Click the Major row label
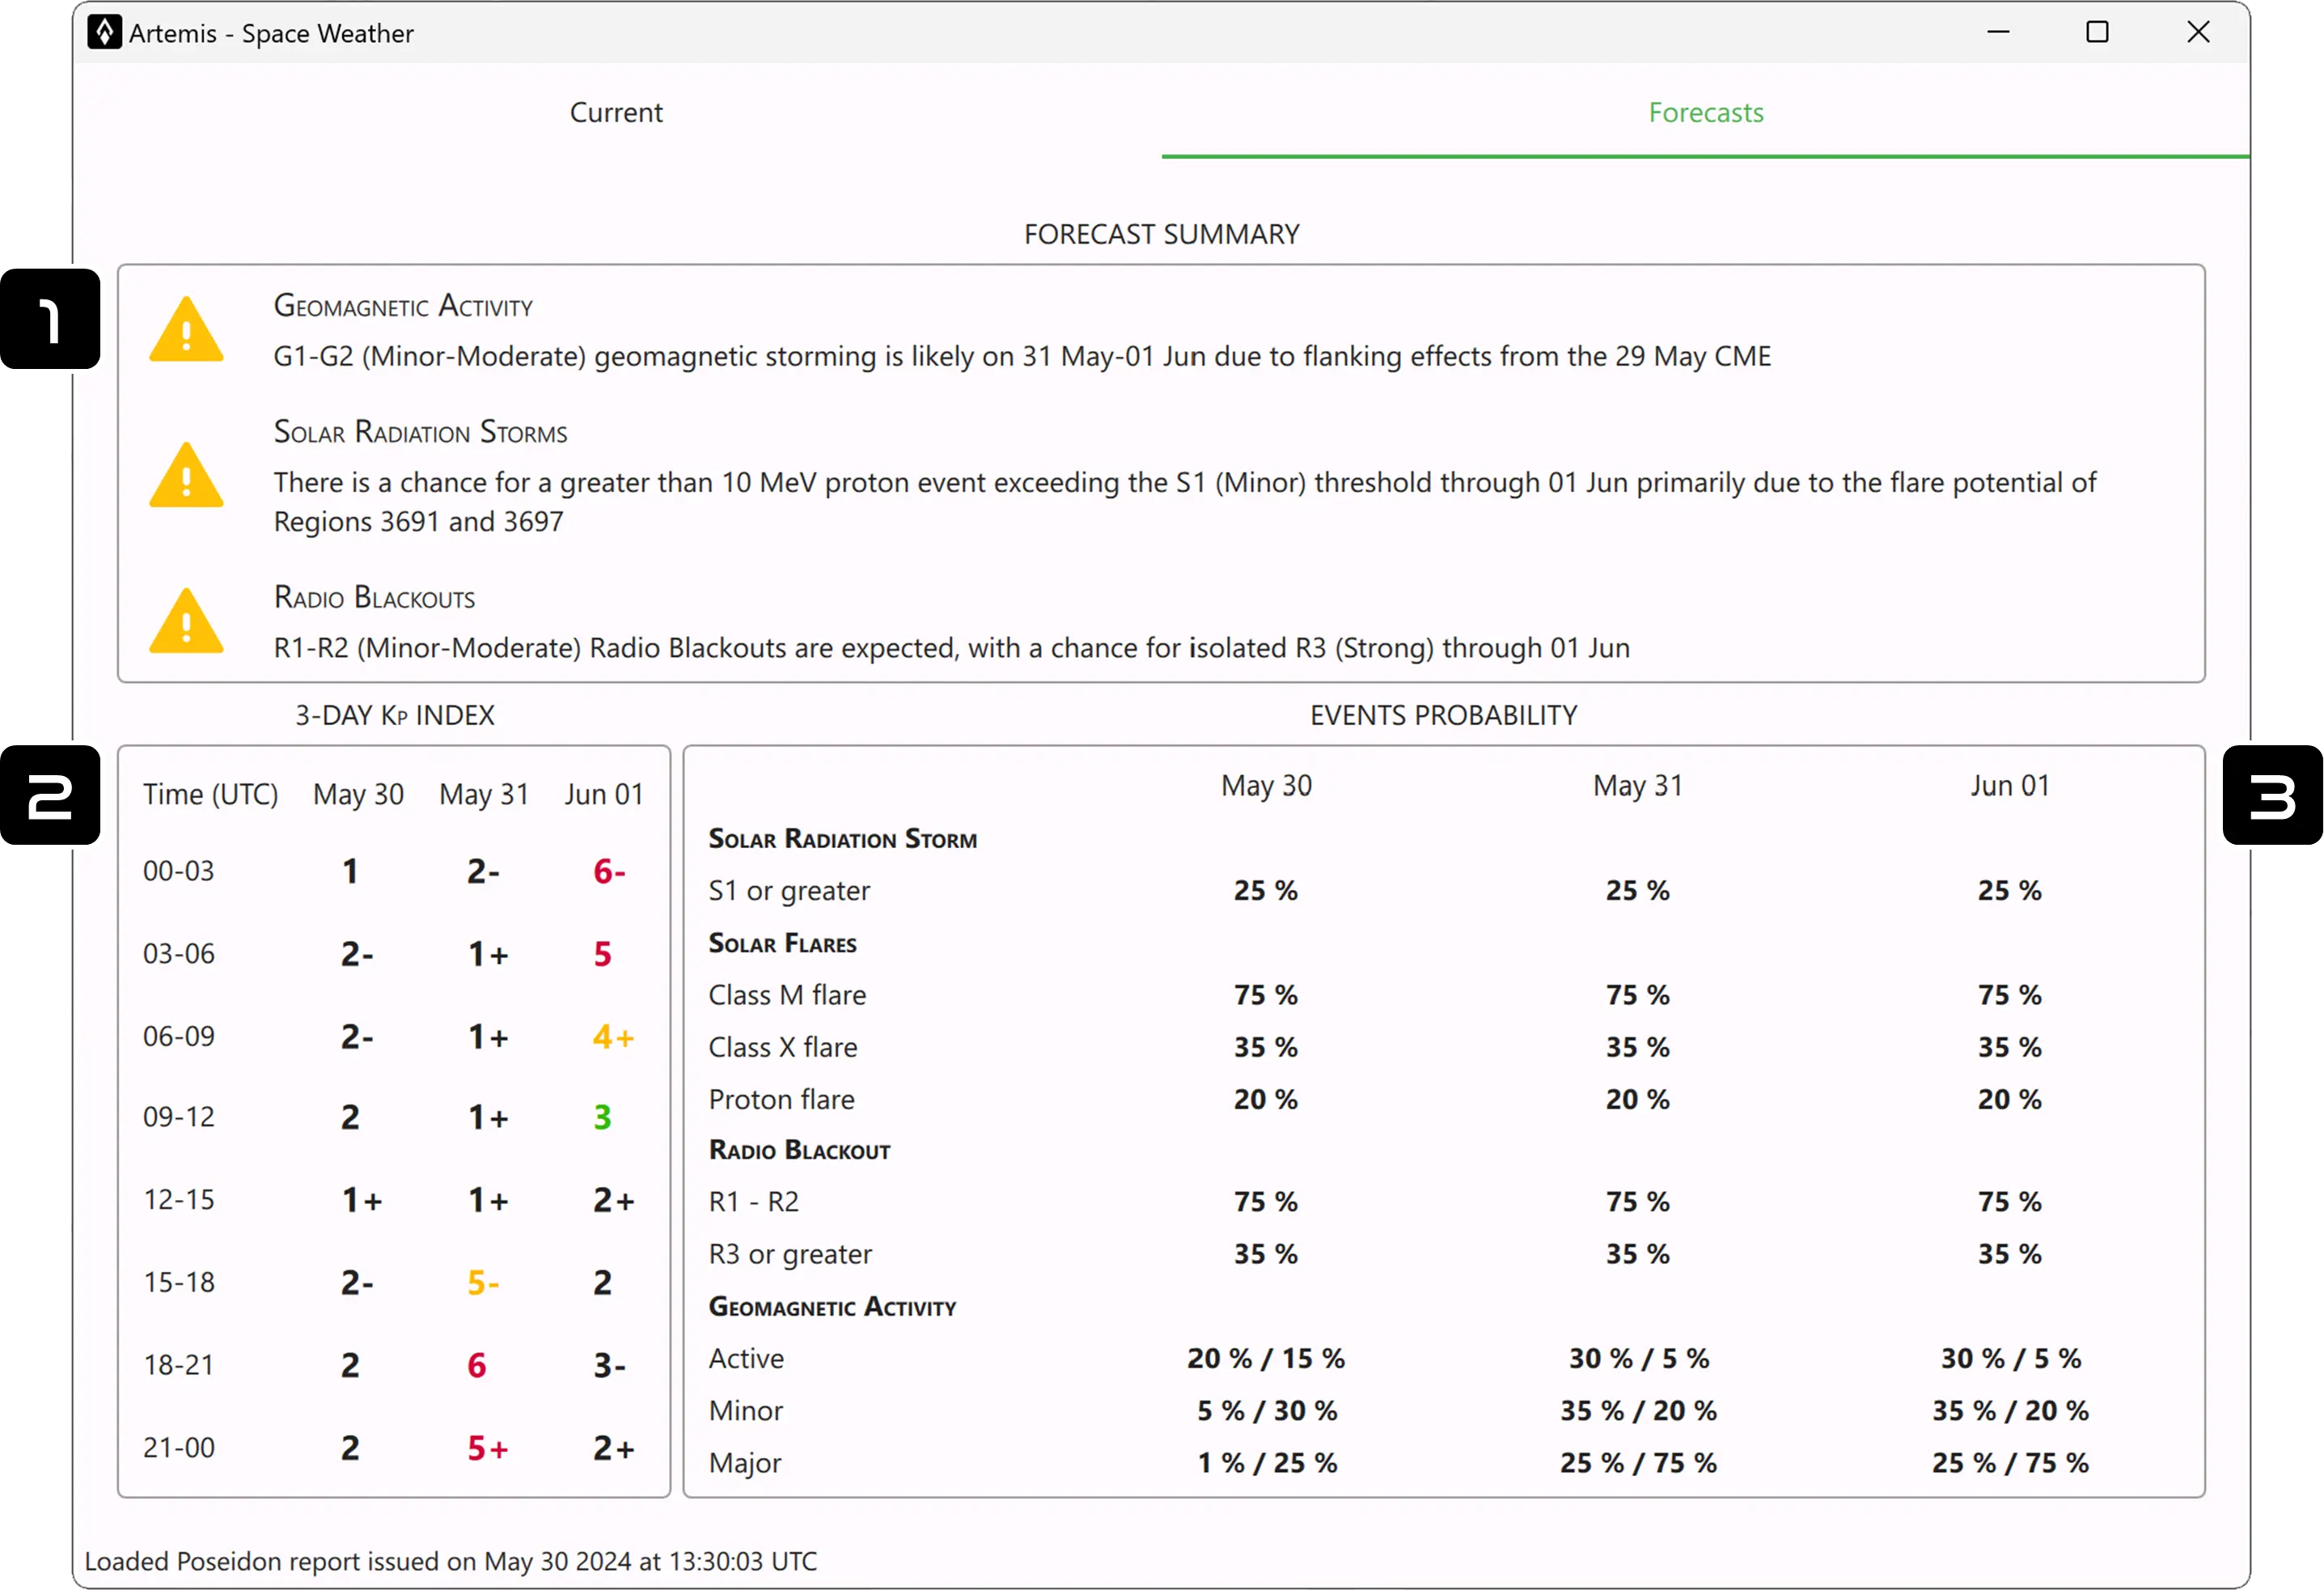The width and height of the screenshot is (2324, 1590). point(745,1463)
